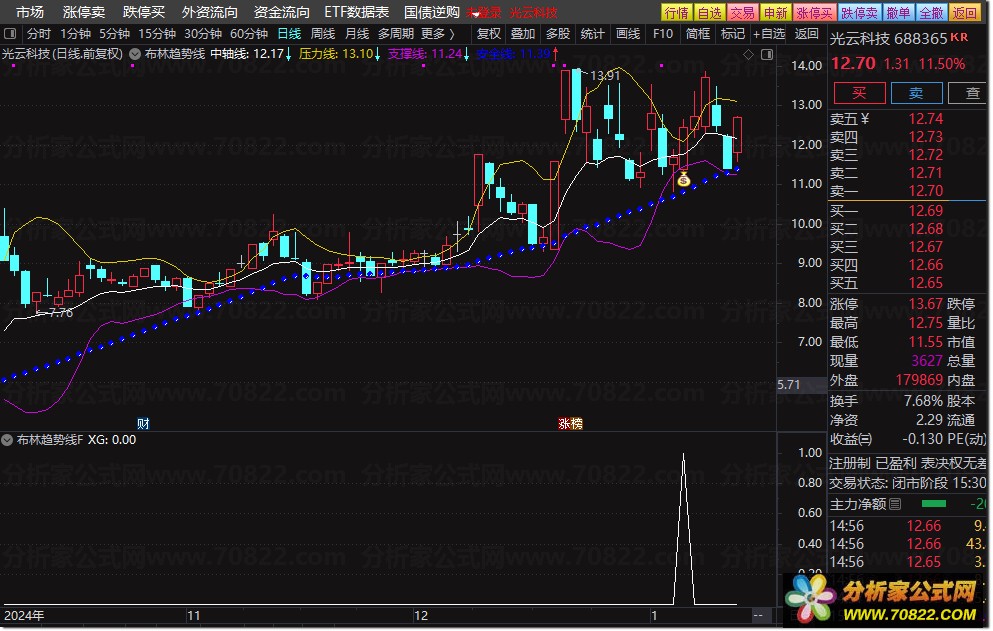Click the down arrow after 压力线 13.10
Screen dimensions: 993x631
(x=377, y=54)
